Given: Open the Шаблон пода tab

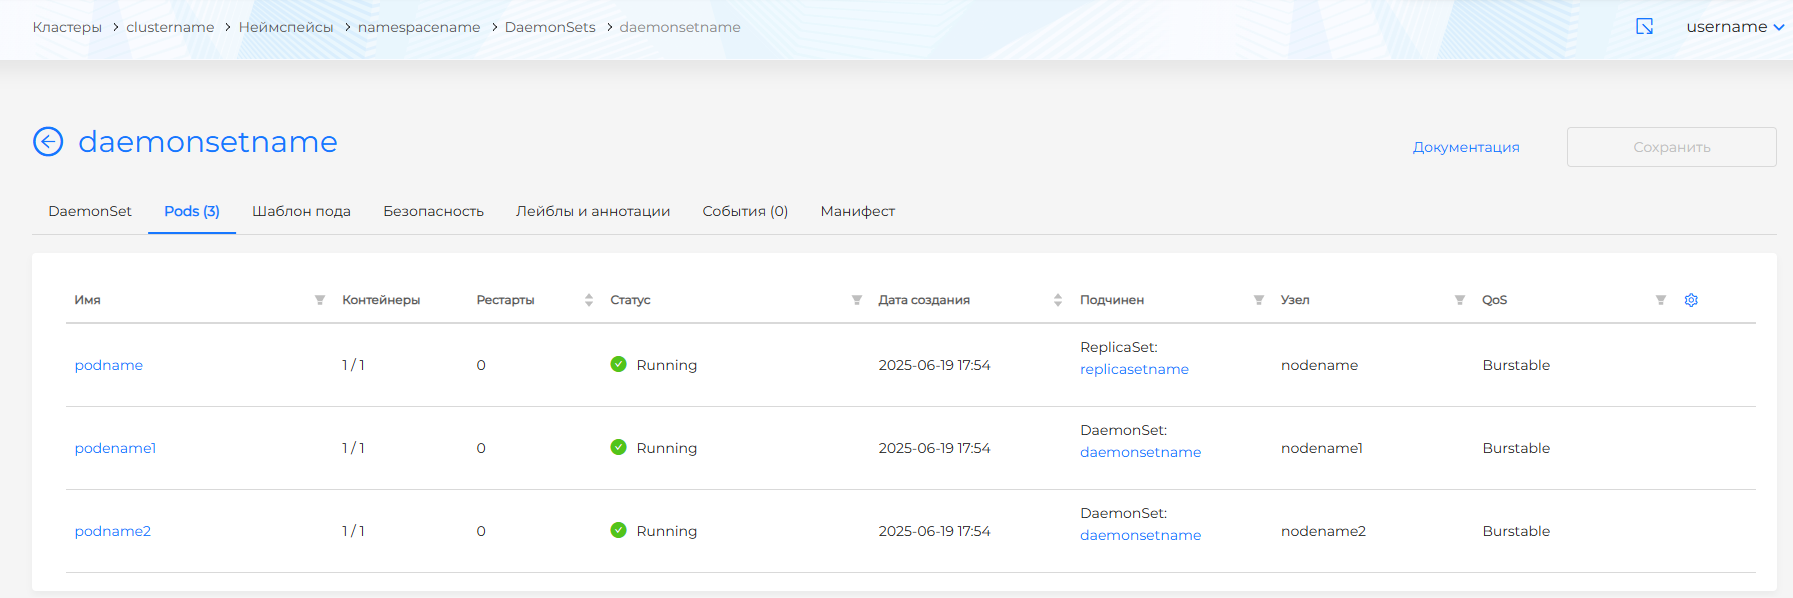Looking at the screenshot, I should pos(301,211).
